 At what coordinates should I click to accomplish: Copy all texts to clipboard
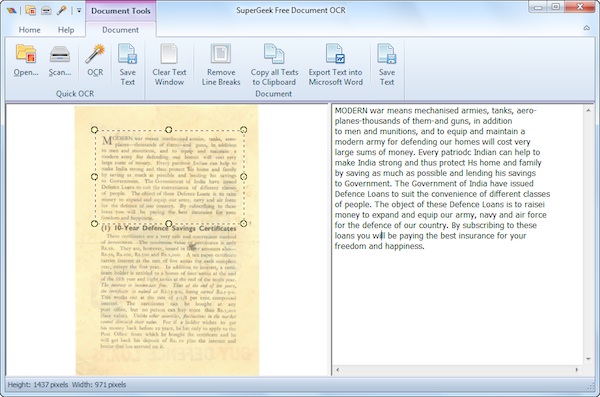(274, 65)
